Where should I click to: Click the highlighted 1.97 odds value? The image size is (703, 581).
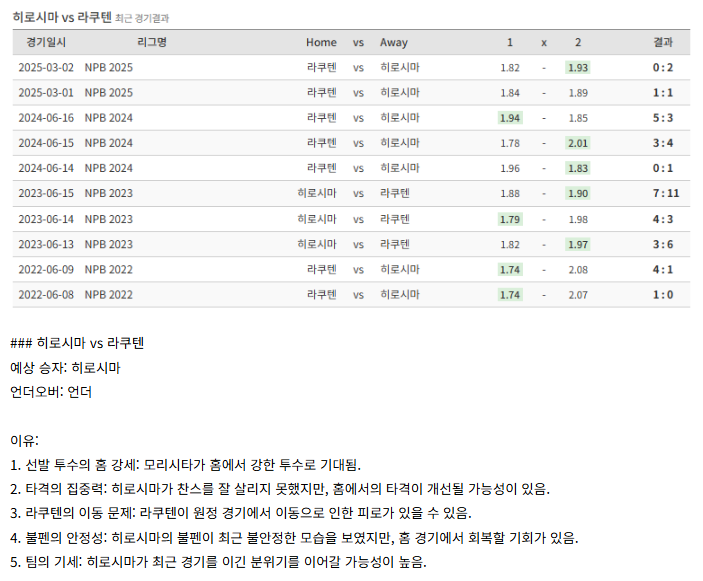[x=578, y=244]
